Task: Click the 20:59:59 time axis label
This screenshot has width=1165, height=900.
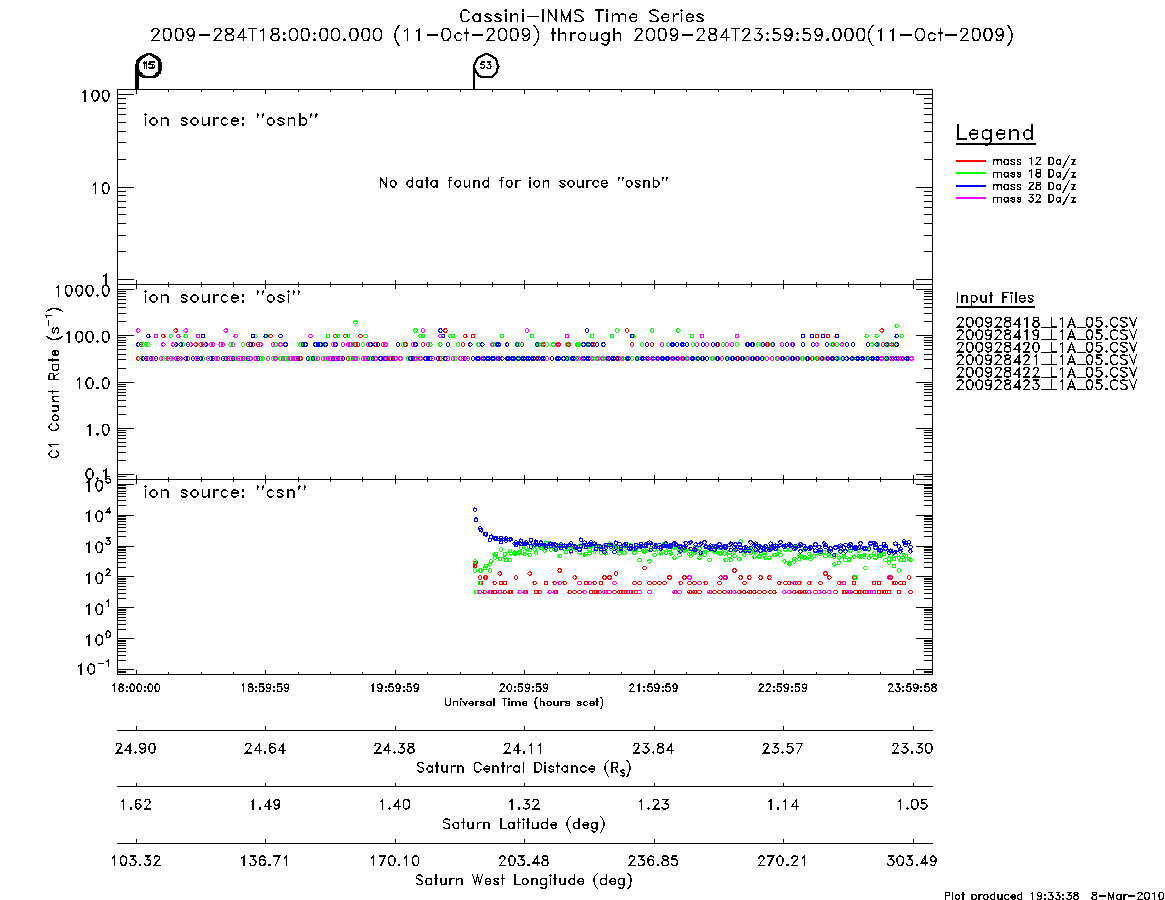Action: (524, 688)
